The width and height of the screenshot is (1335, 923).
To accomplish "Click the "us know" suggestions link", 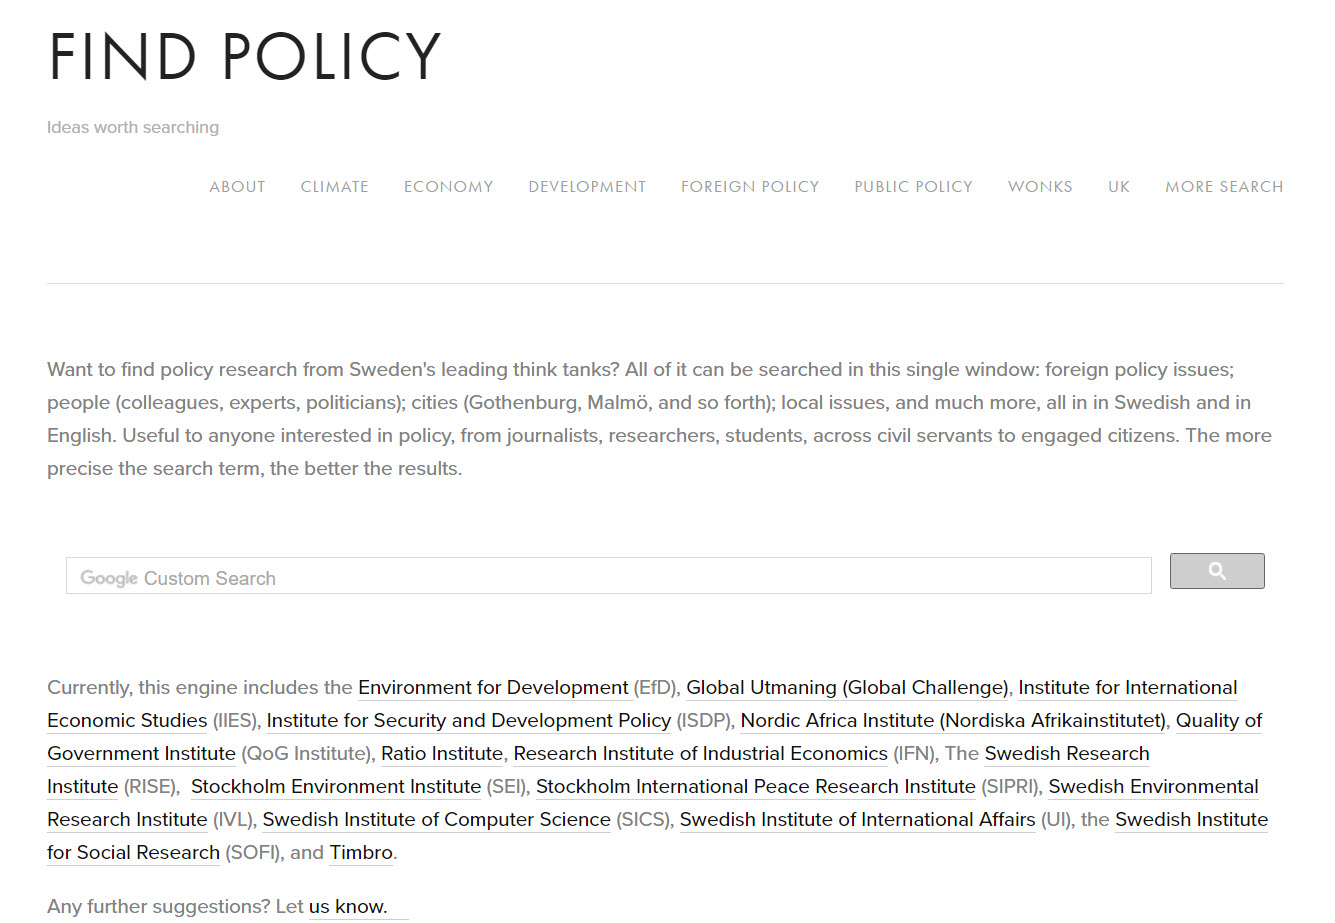I will (x=348, y=907).
